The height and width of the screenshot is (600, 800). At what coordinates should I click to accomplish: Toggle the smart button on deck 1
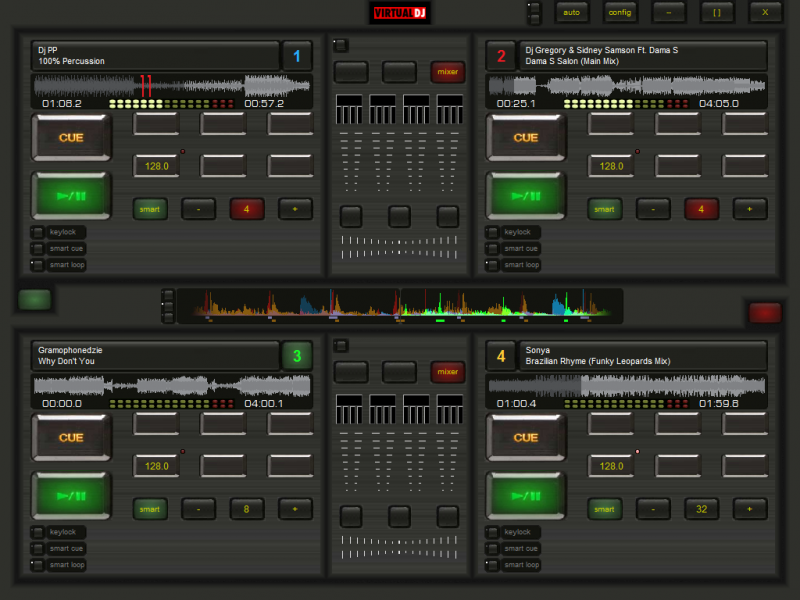tap(150, 209)
